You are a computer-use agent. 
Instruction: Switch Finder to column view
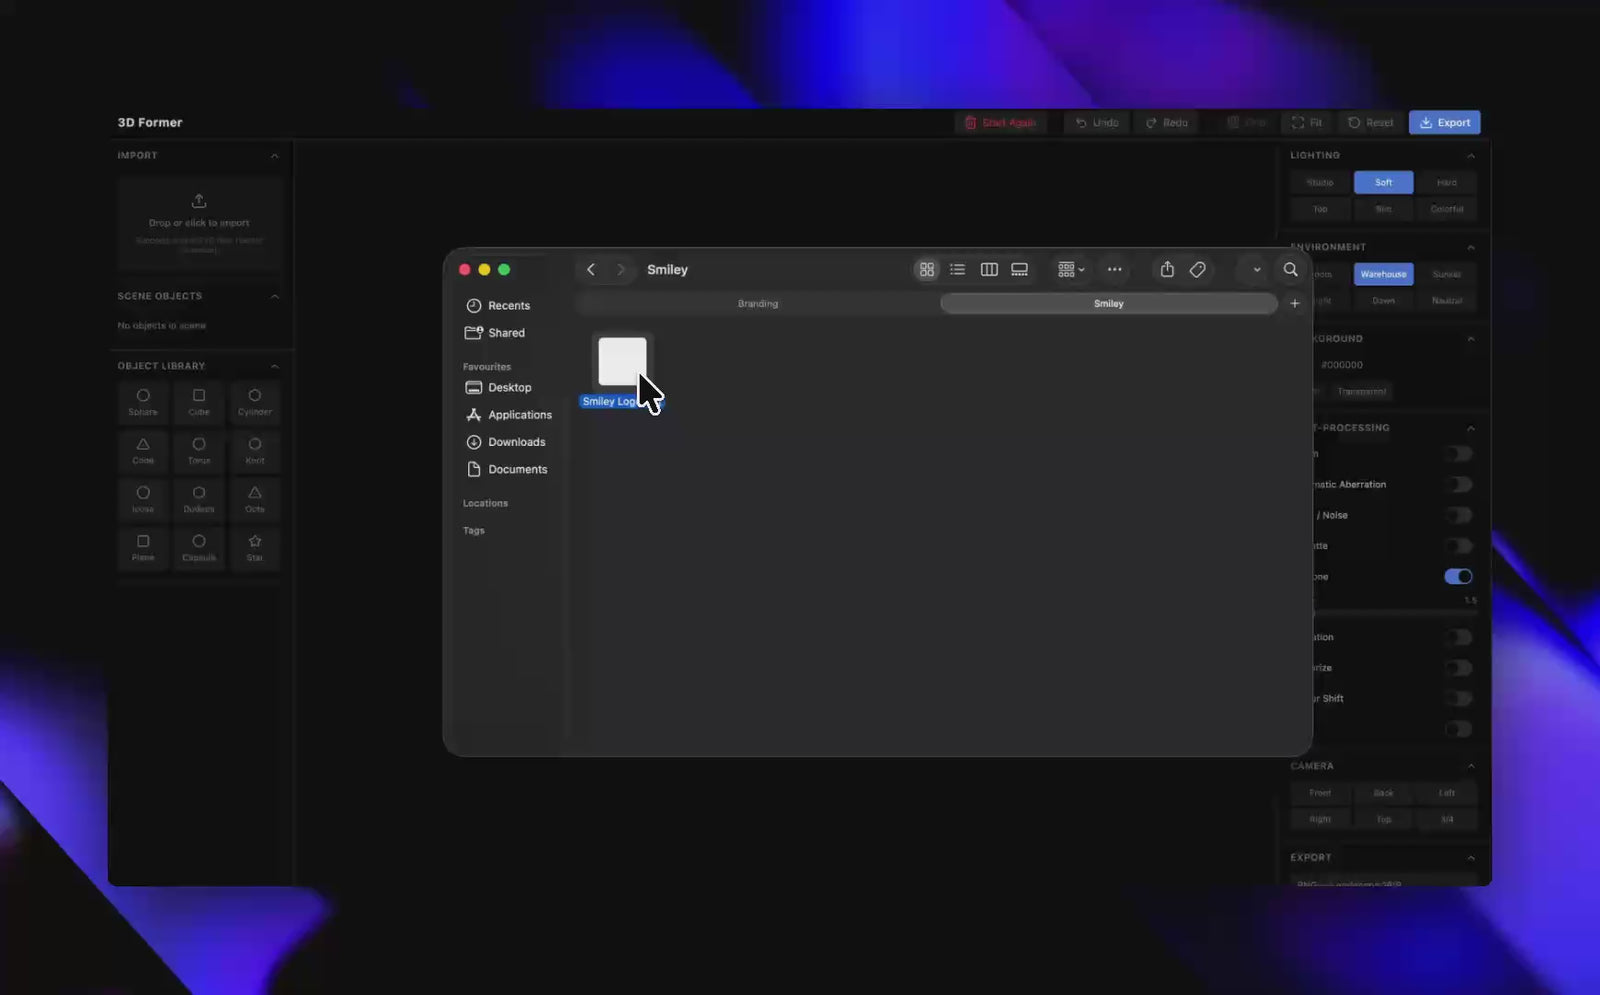click(x=989, y=270)
